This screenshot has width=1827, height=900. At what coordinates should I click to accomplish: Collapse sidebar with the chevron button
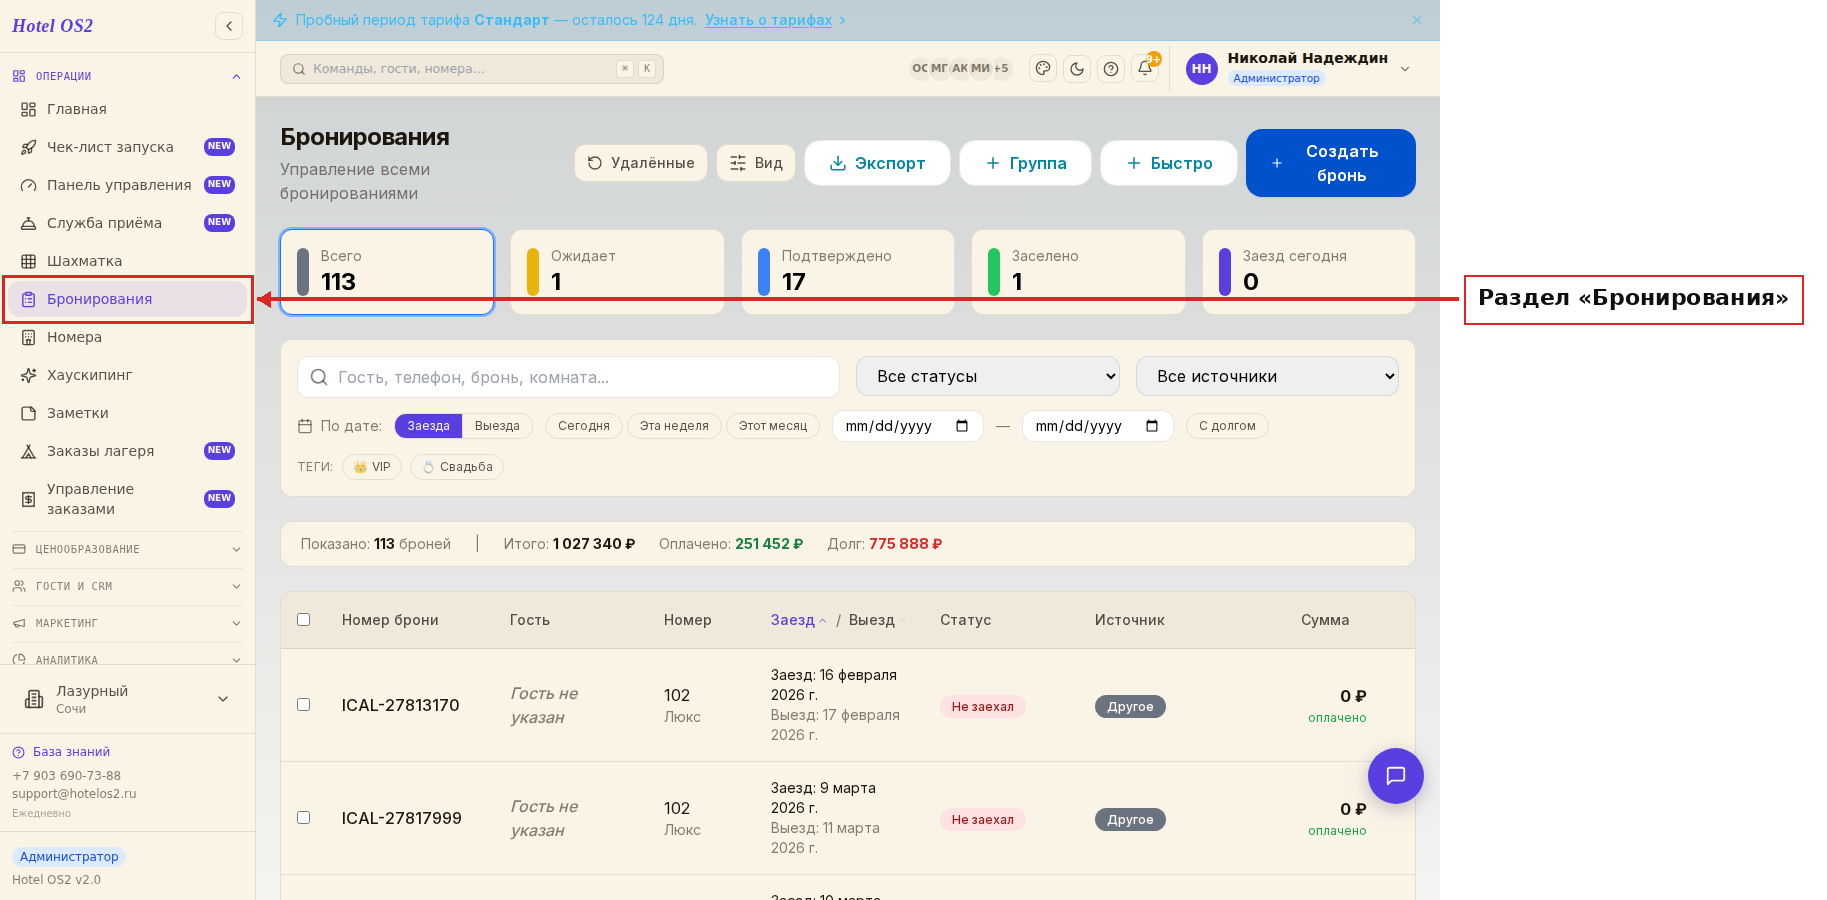(229, 26)
